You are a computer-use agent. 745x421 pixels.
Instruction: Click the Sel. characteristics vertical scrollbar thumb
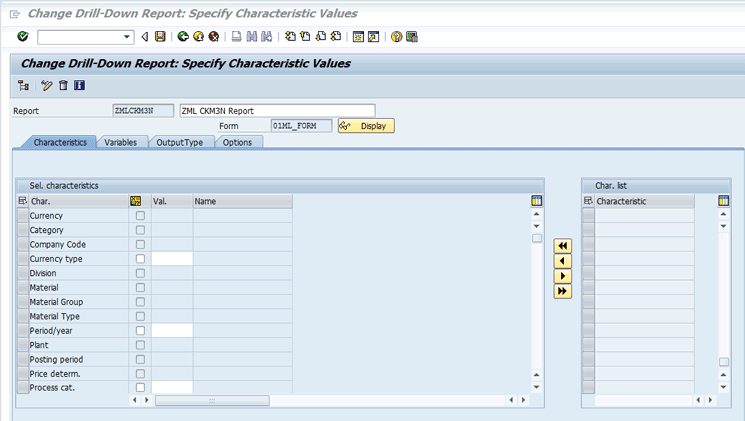[536, 238]
